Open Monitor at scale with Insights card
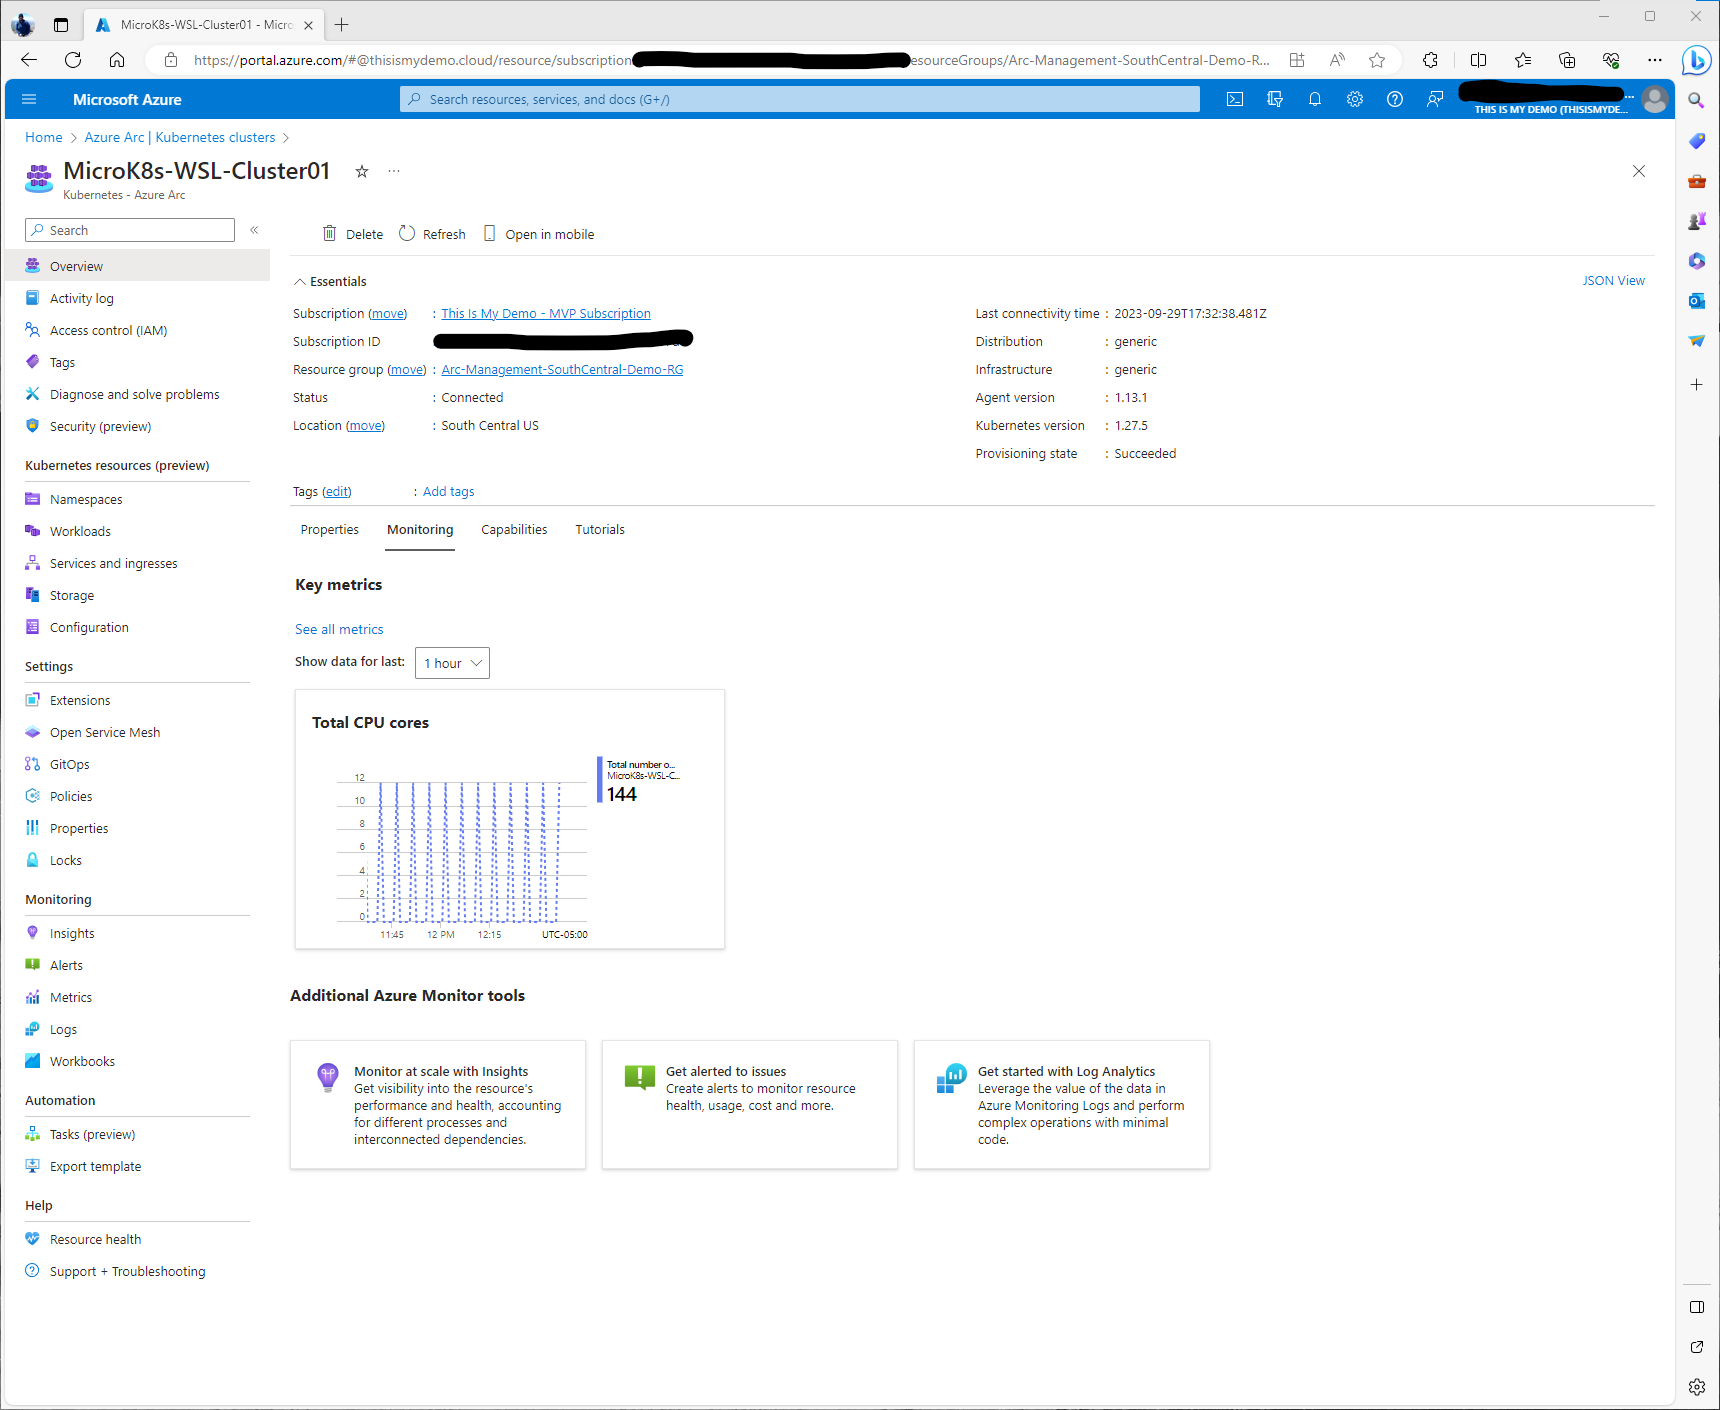Screen dimensions: 1720x1410 438,1104
